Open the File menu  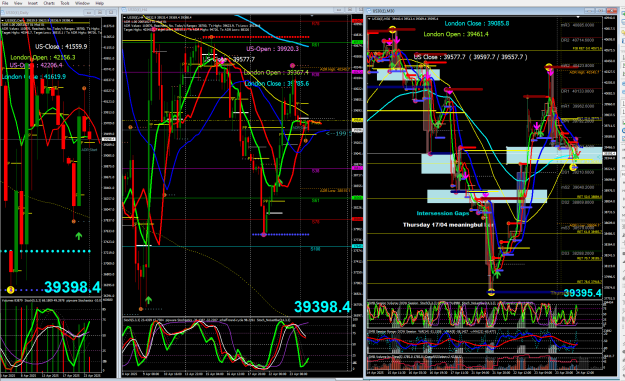tap(5, 3)
